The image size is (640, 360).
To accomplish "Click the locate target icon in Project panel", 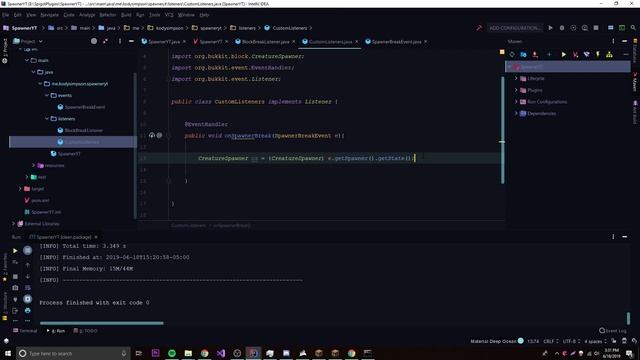I will (94, 41).
